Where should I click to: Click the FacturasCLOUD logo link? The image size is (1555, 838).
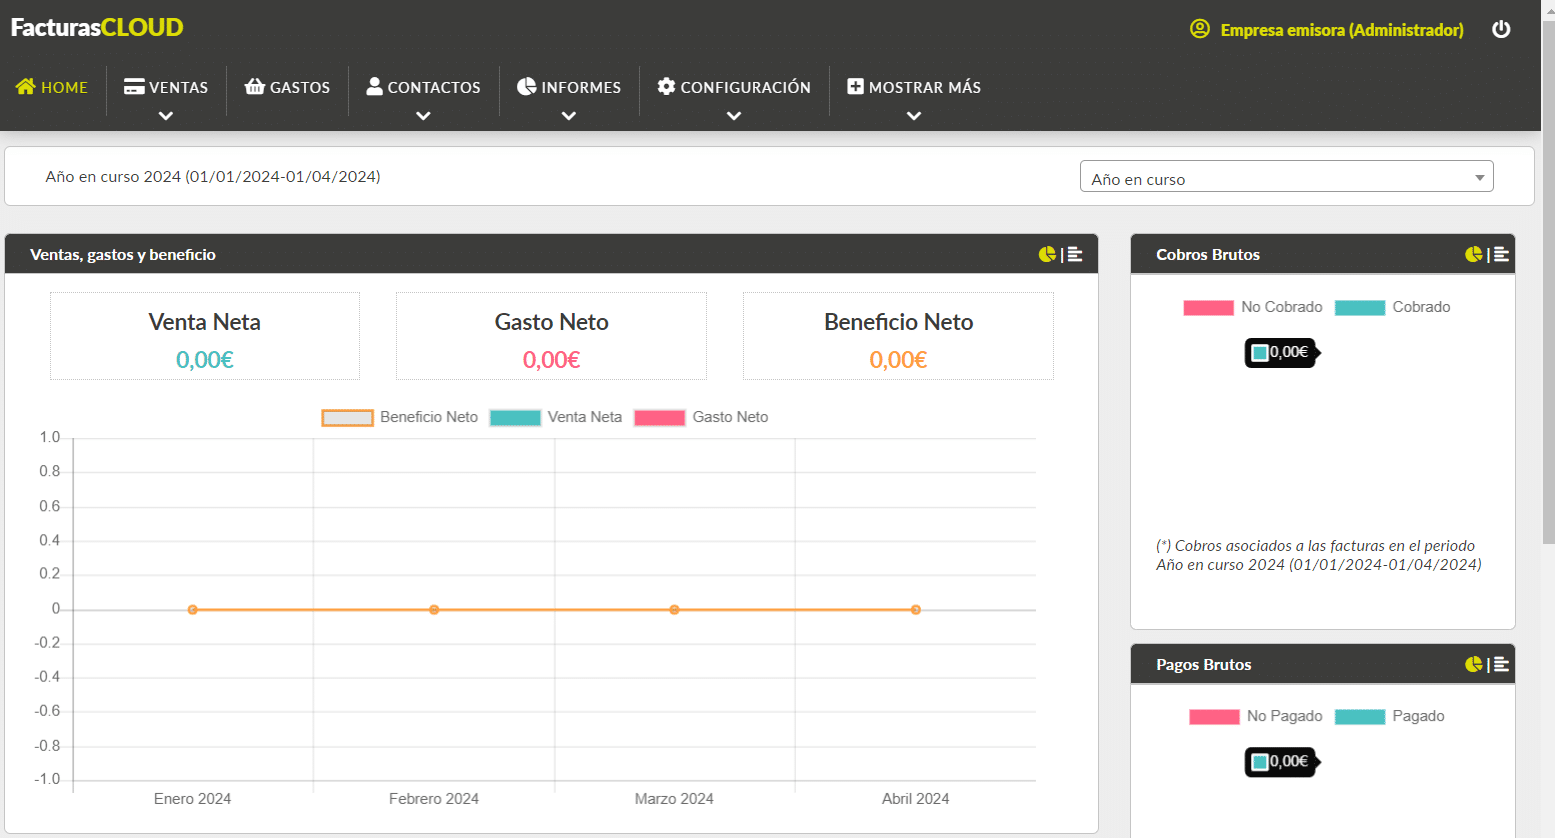point(97,27)
